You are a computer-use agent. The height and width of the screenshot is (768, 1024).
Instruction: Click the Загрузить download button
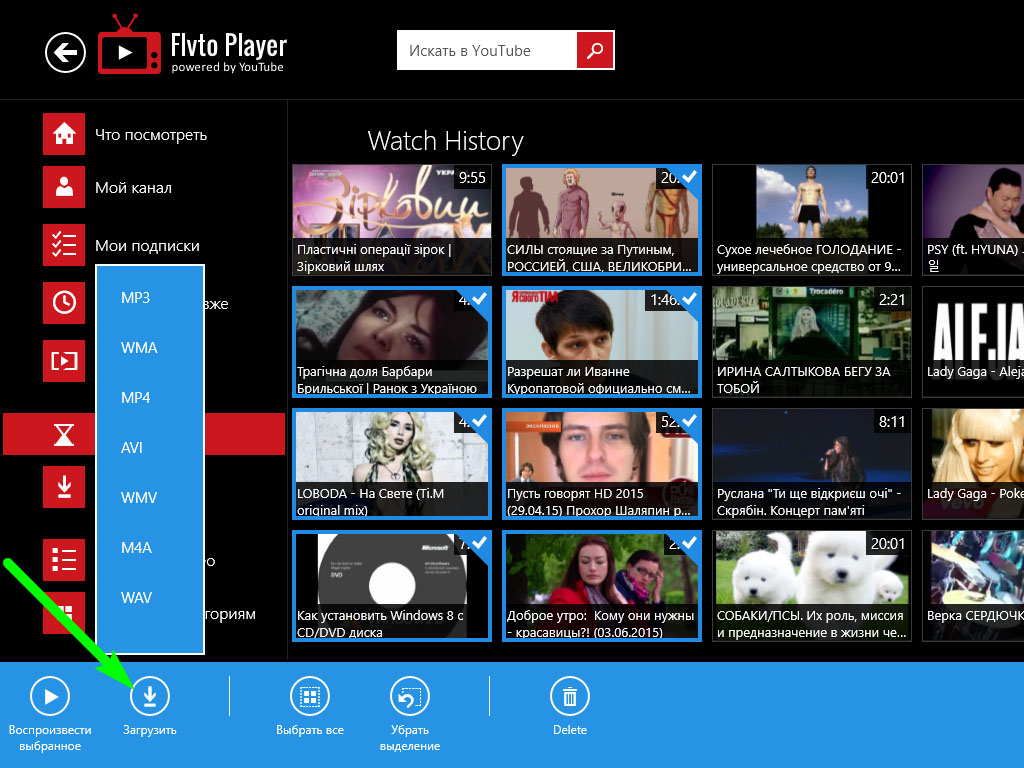coord(150,705)
